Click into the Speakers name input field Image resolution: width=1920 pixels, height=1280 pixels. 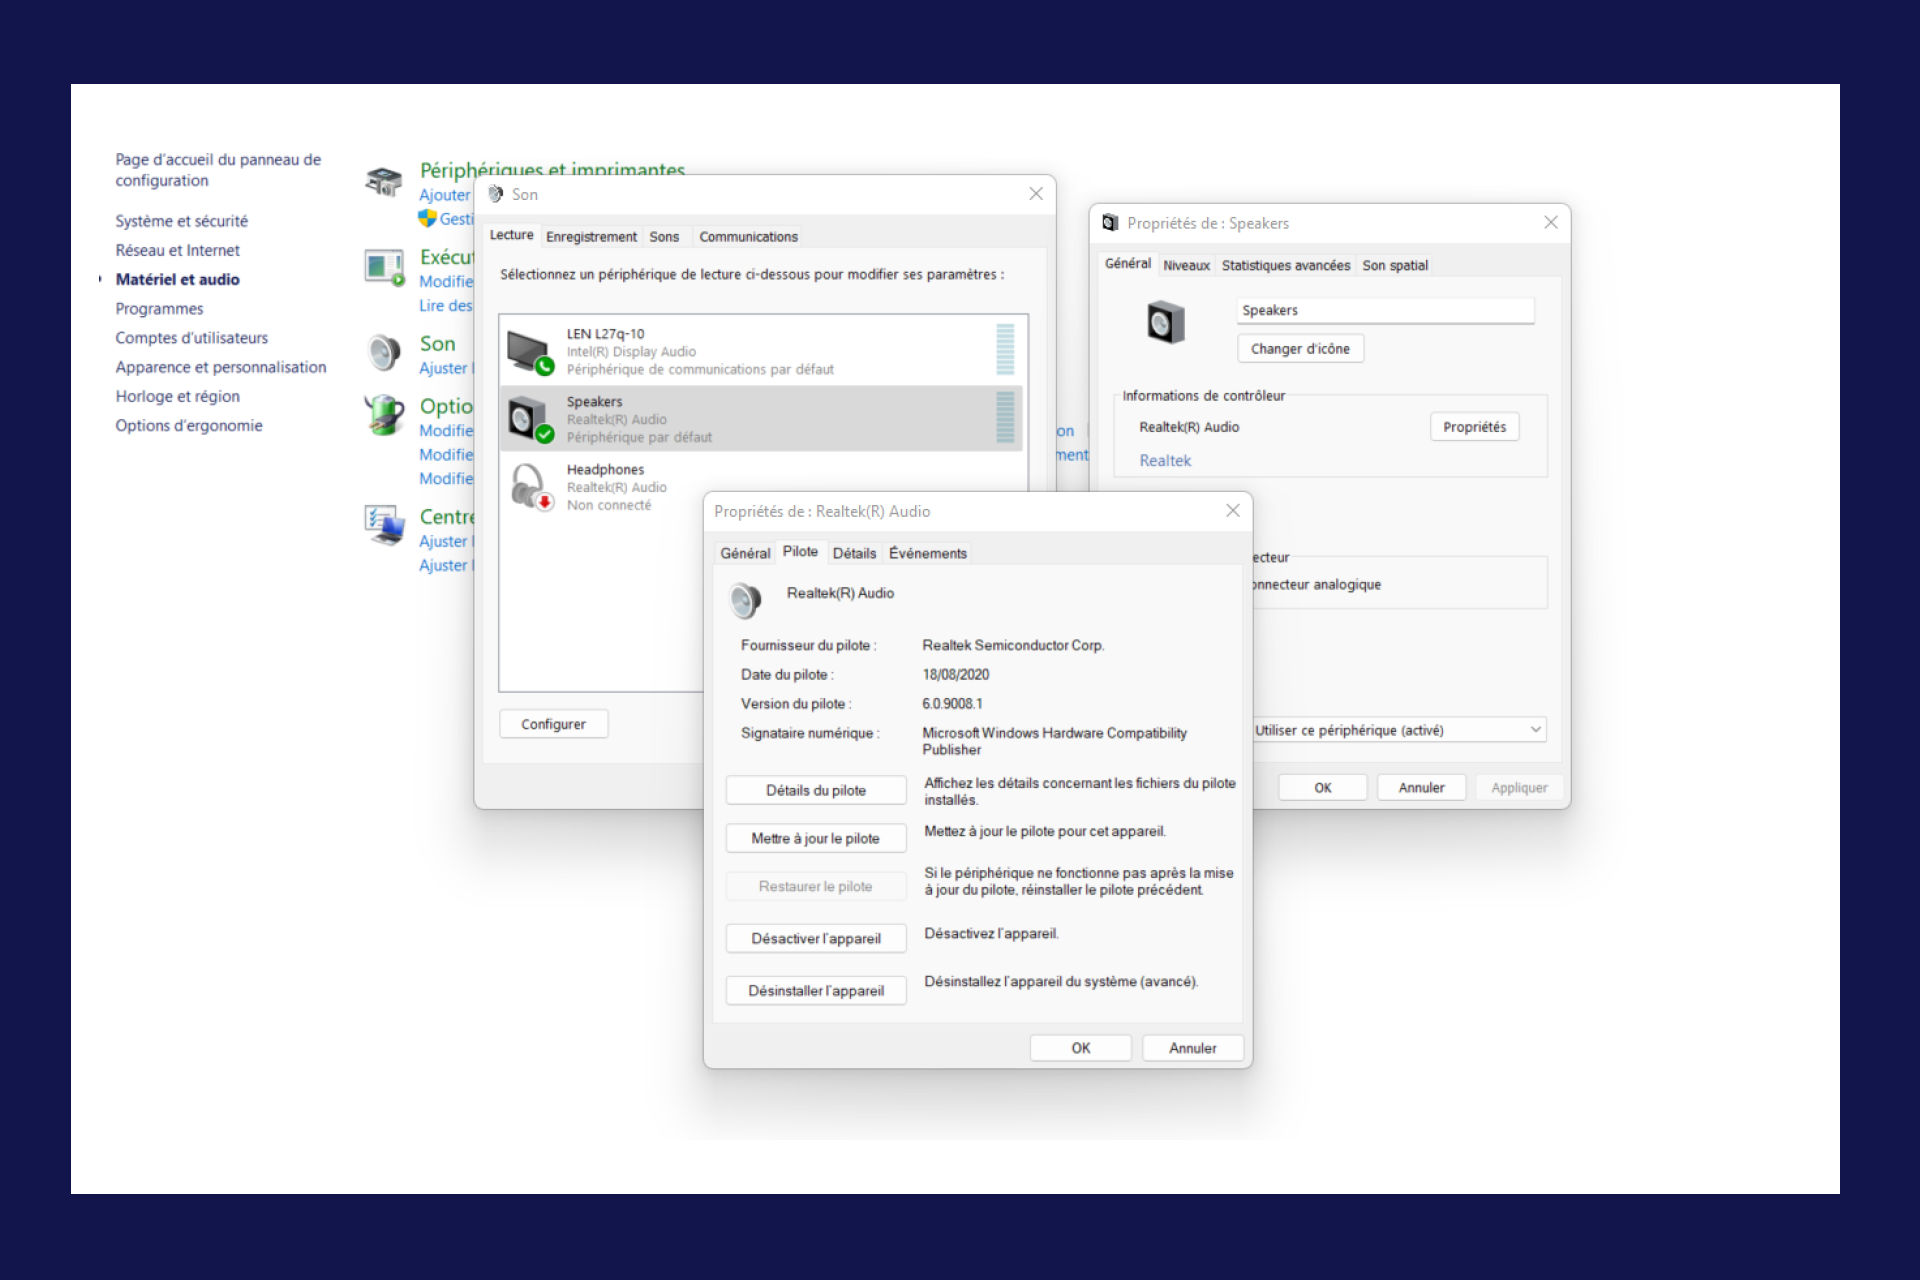pyautogui.click(x=1385, y=310)
